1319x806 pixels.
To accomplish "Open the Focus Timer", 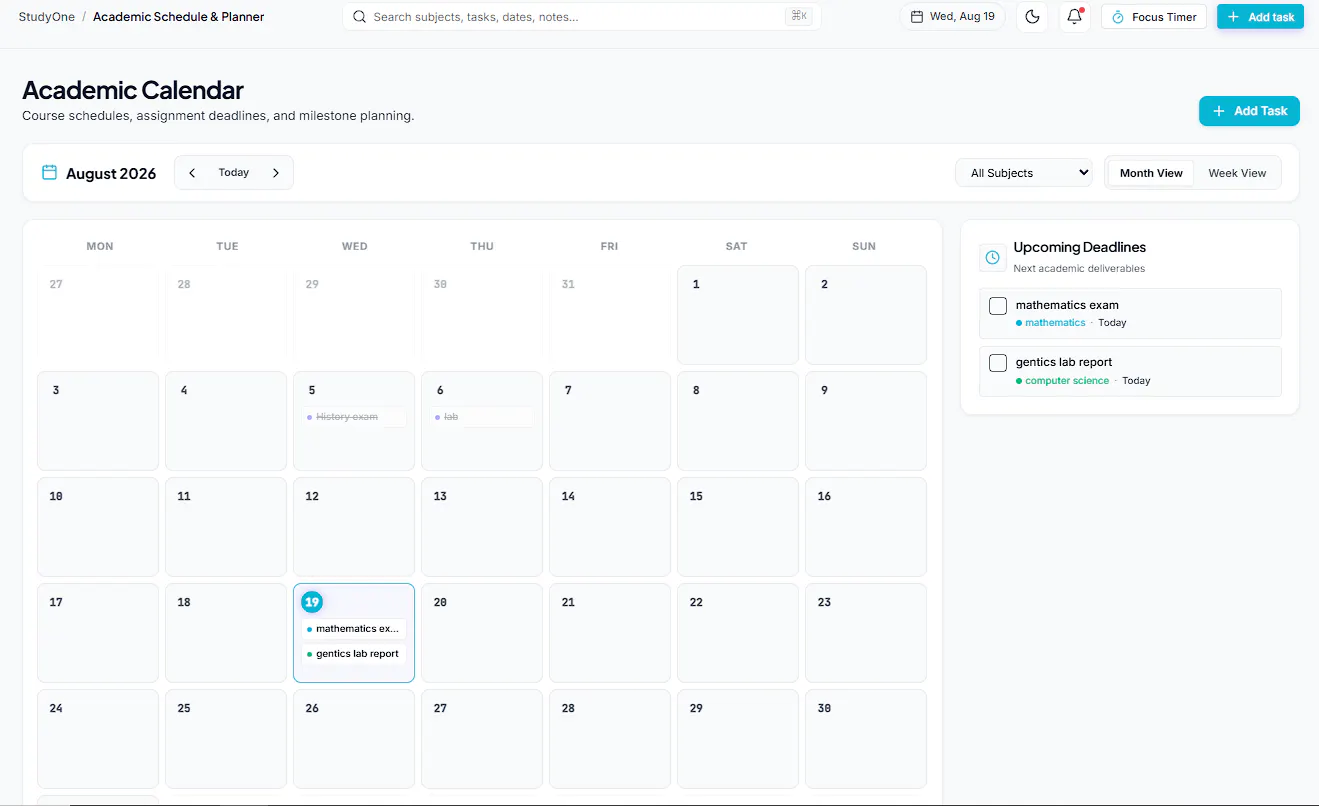I will pyautogui.click(x=1154, y=17).
